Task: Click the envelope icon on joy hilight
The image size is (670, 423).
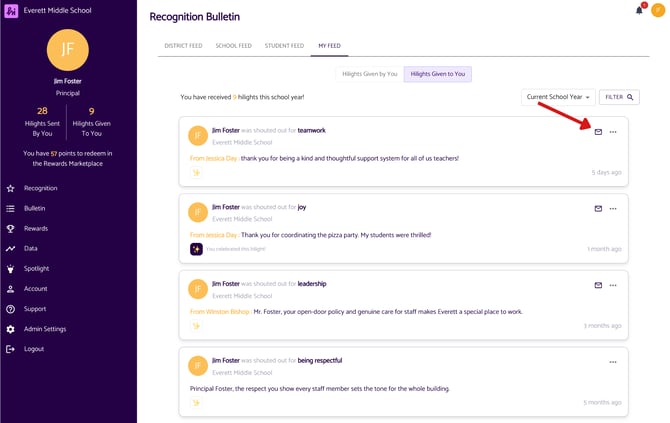Action: coord(598,209)
